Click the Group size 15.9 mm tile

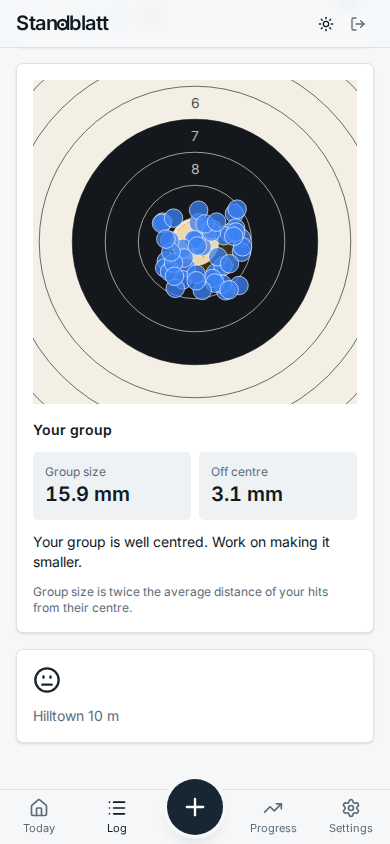(x=112, y=486)
